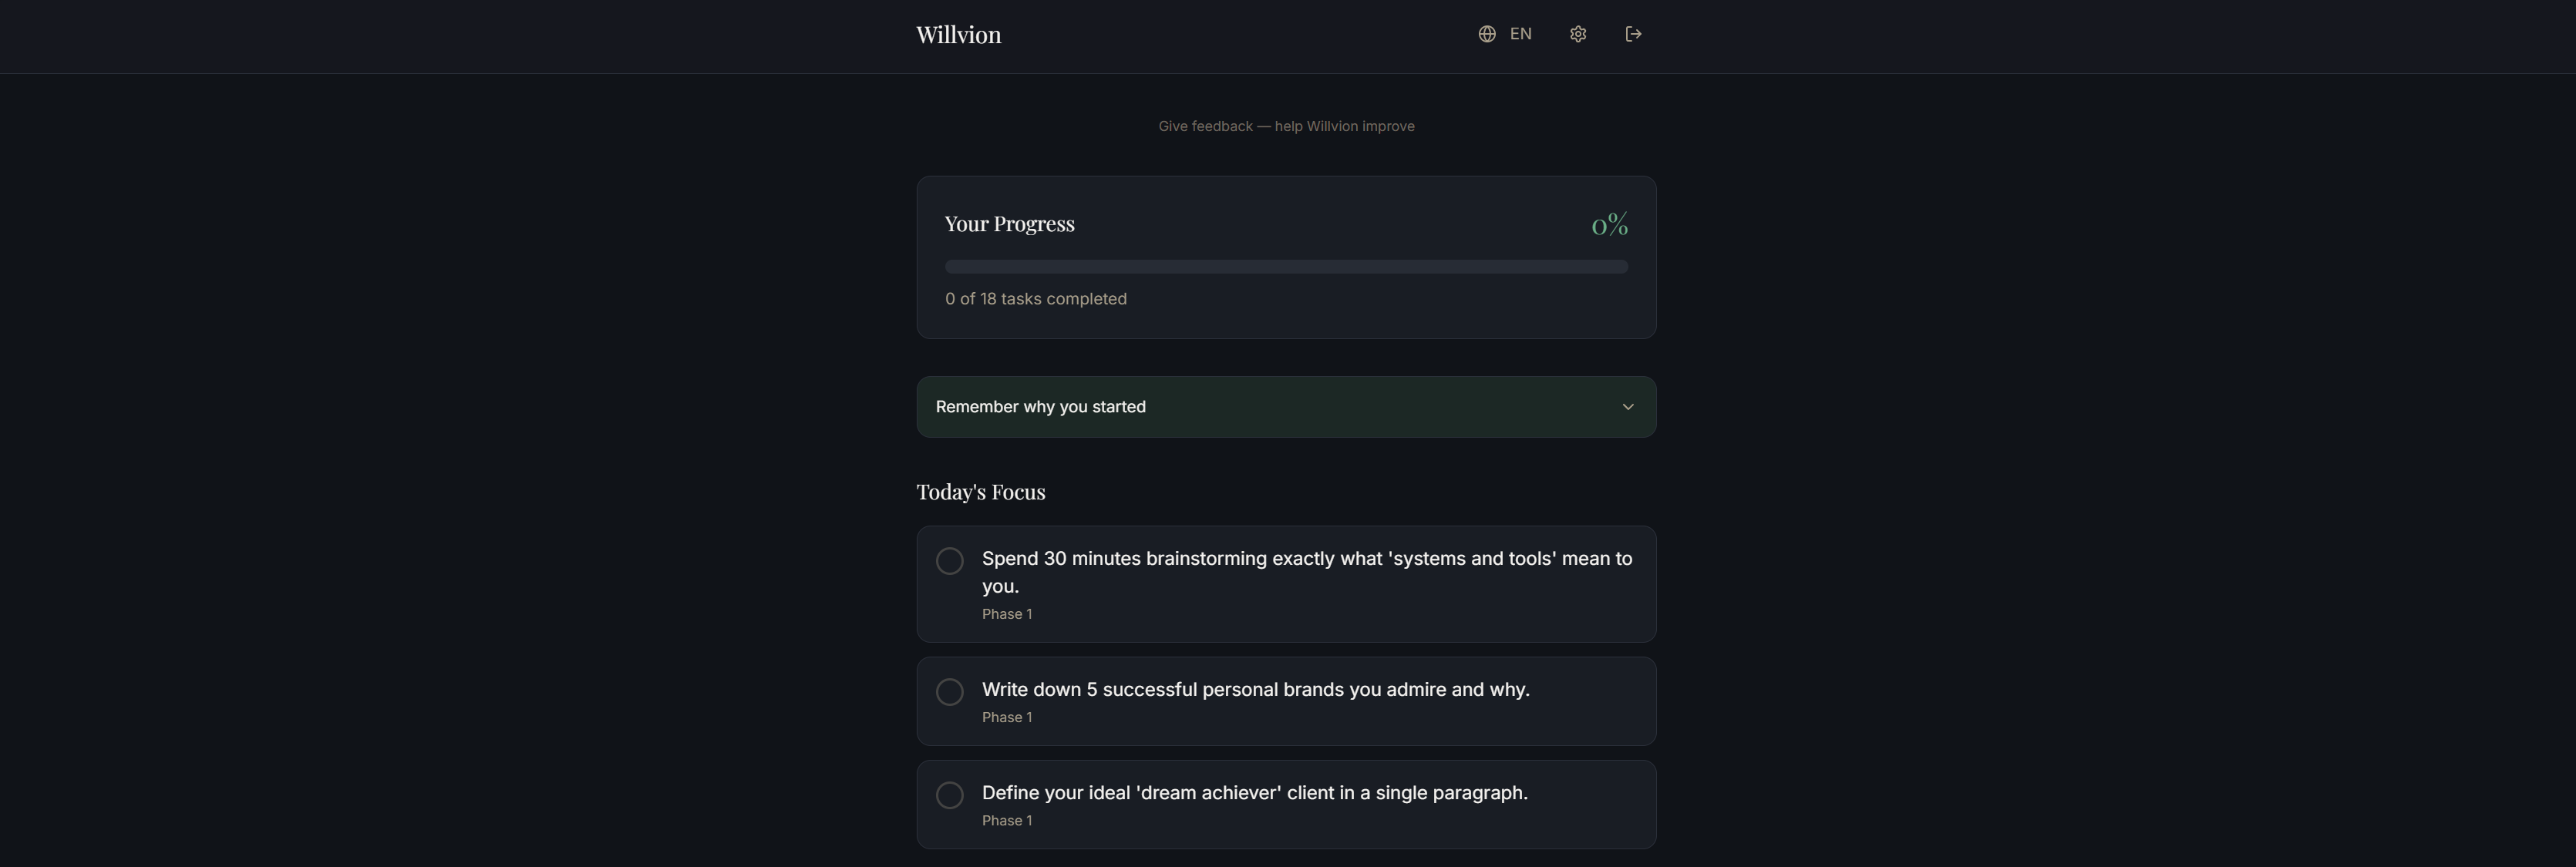
Task: Open the language globe icon
Action: (x=1484, y=33)
